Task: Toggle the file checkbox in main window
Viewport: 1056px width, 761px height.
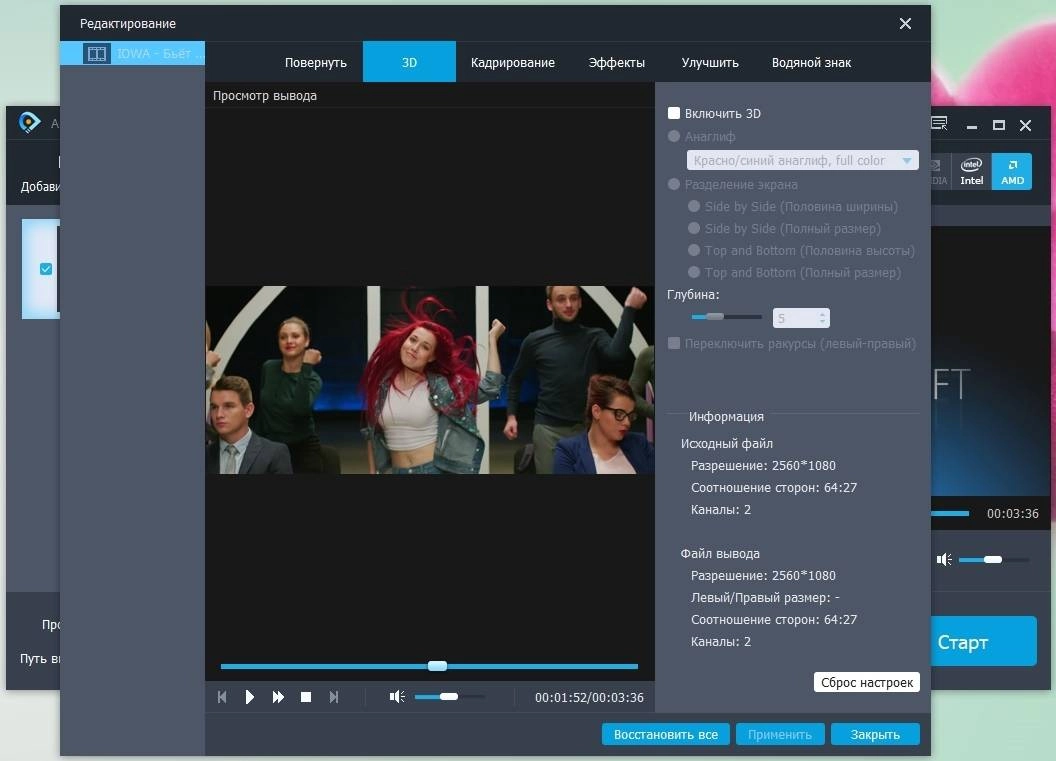Action: click(x=46, y=269)
